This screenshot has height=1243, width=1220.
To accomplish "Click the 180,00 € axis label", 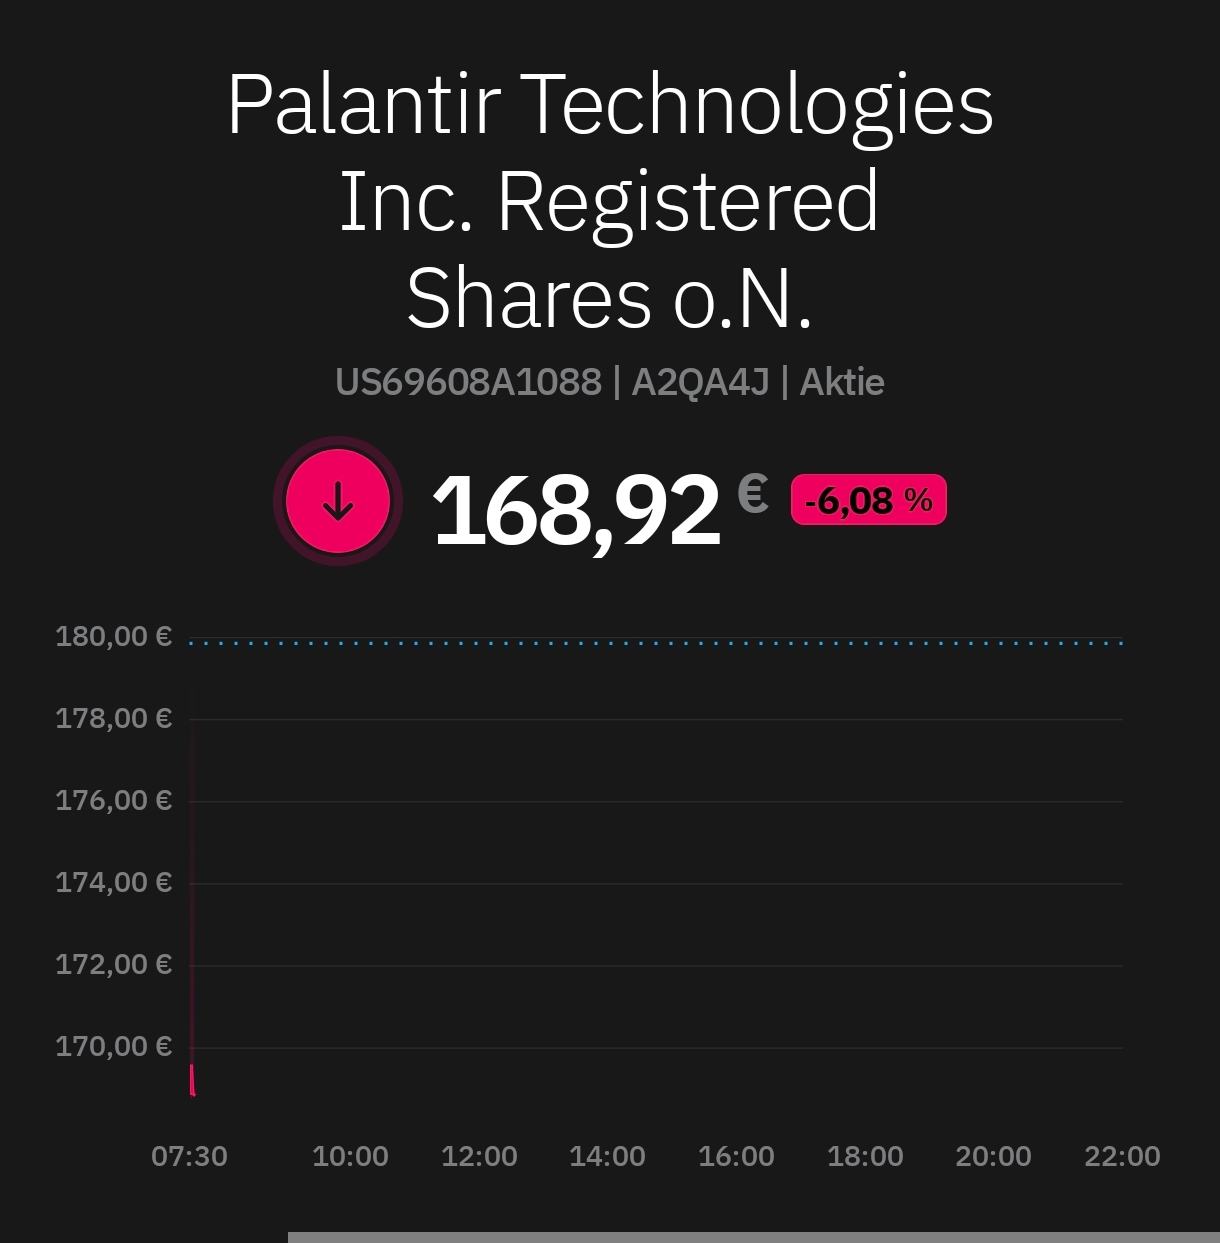I will 113,637.
